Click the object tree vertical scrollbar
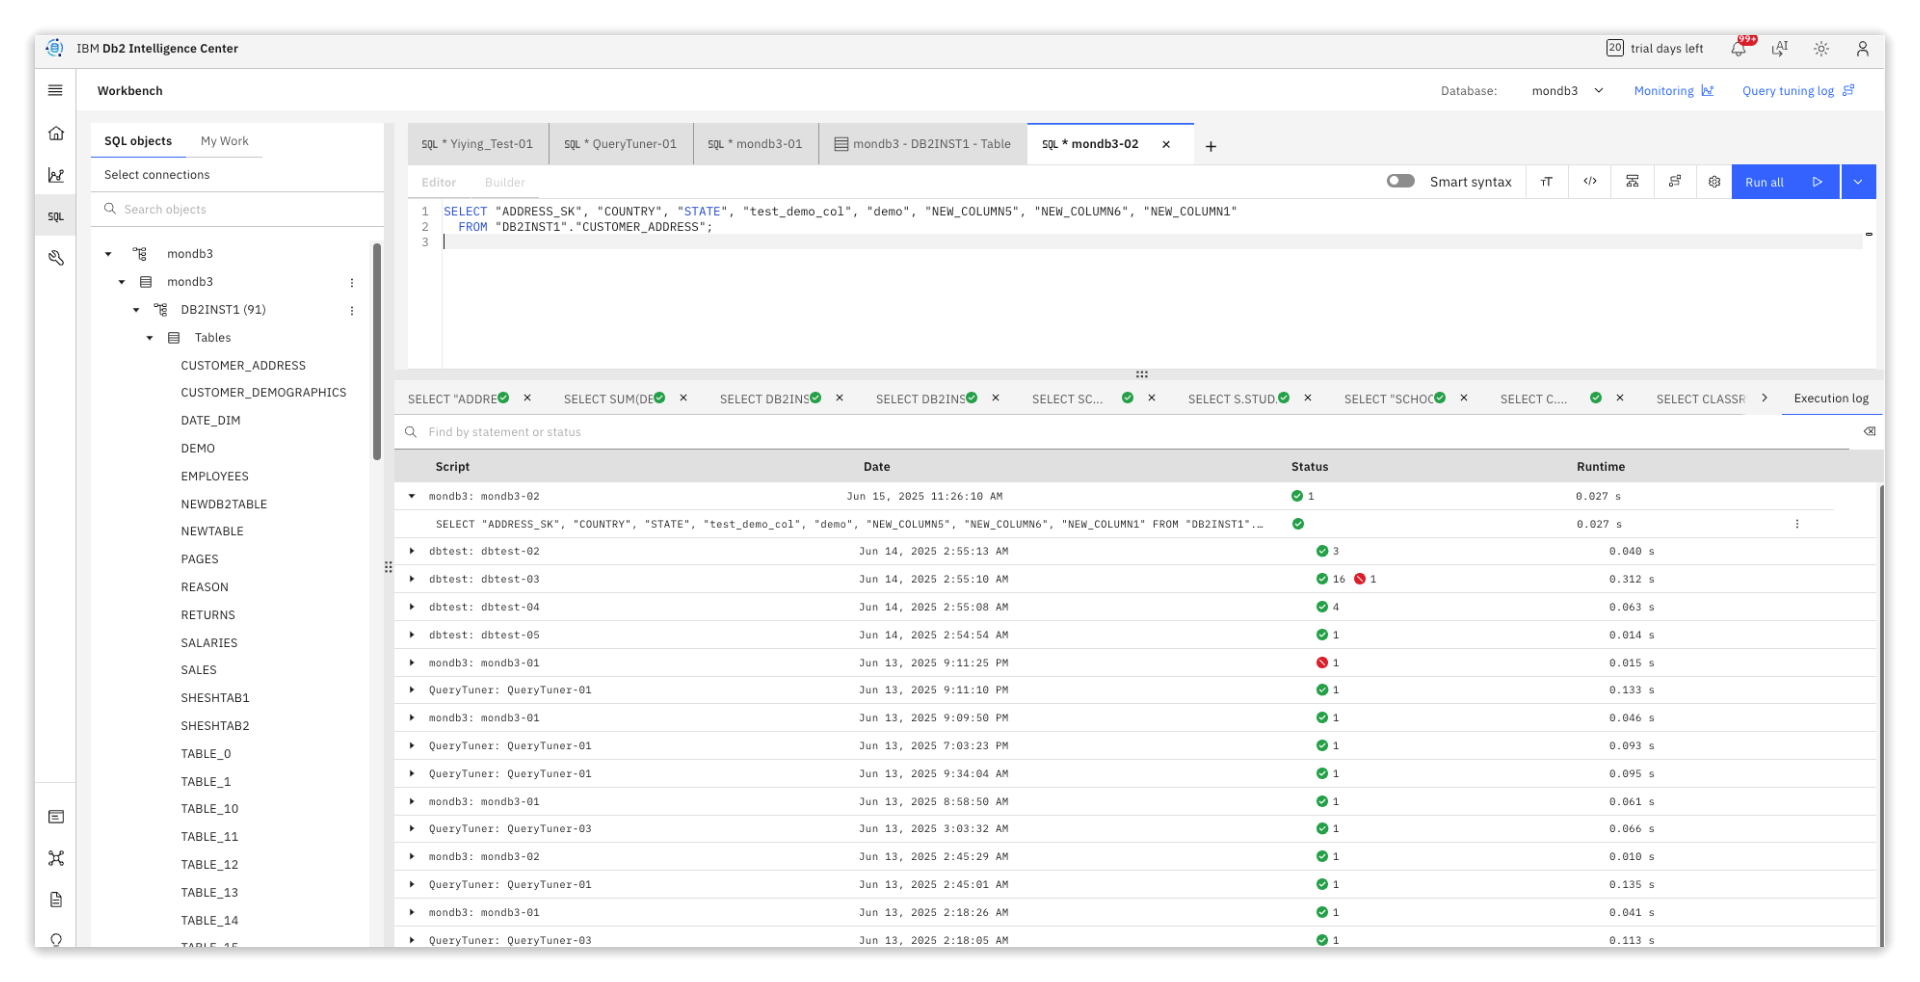The height and width of the screenshot is (982, 1920). click(377, 351)
